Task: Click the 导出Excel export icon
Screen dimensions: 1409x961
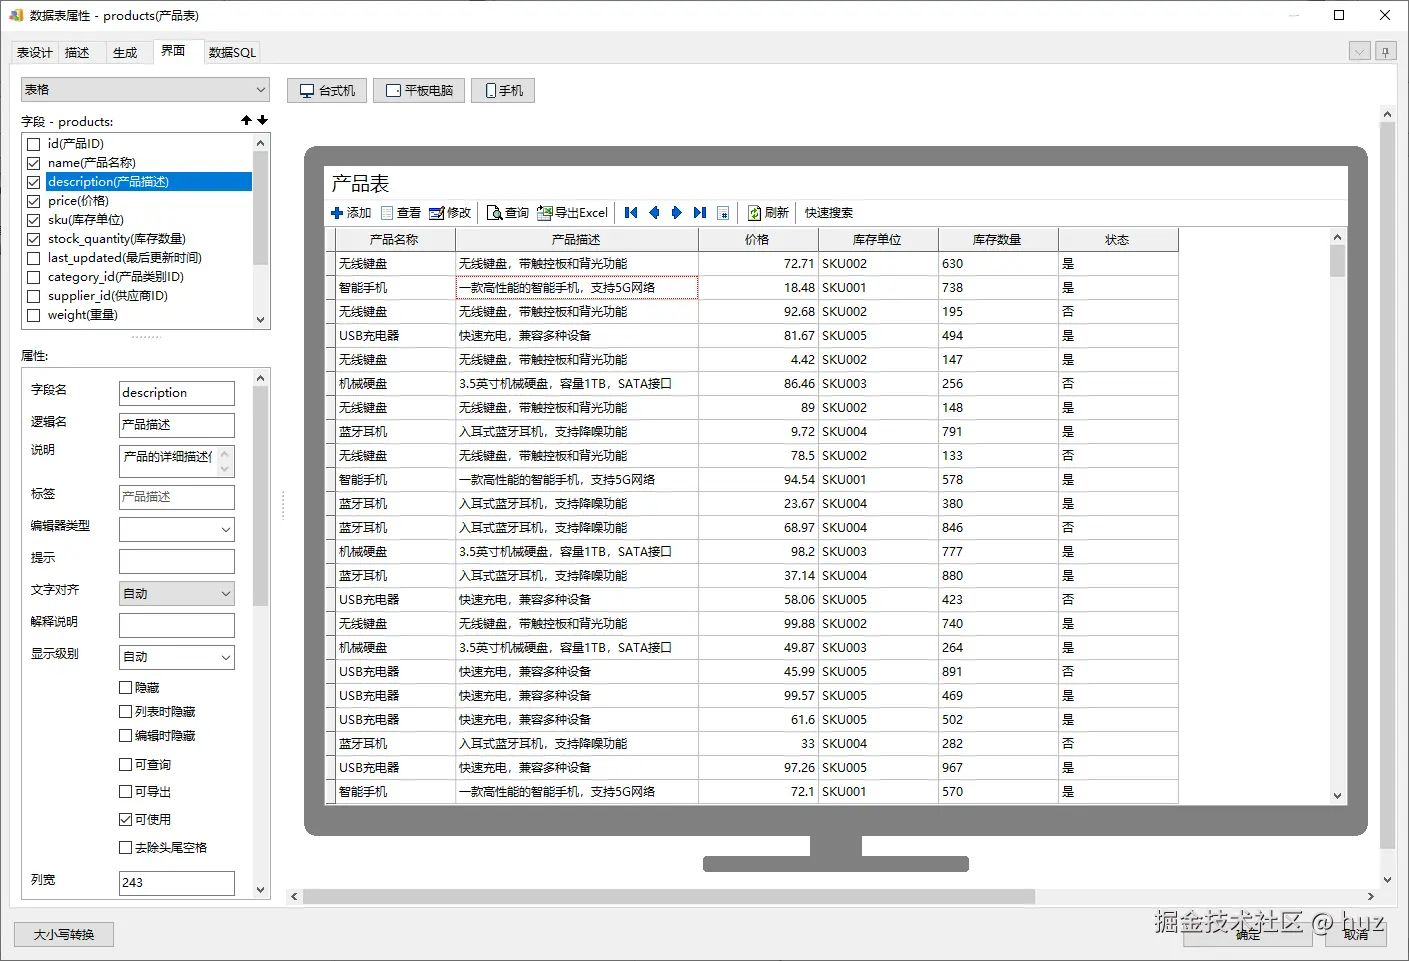Action: coord(545,213)
